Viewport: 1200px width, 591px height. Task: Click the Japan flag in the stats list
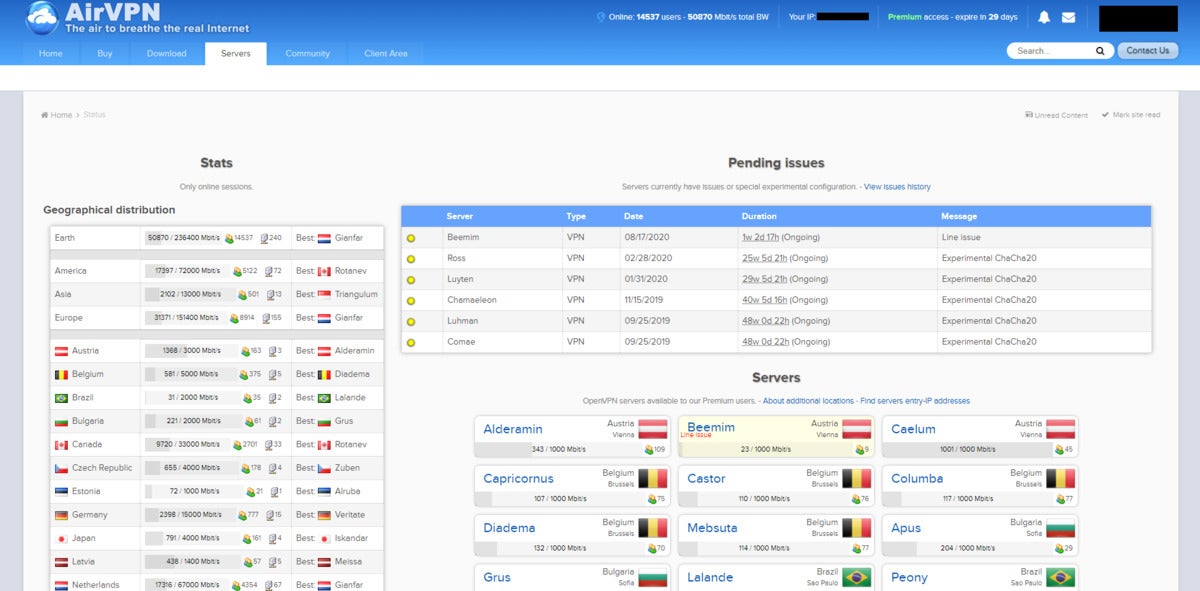[x=61, y=538]
